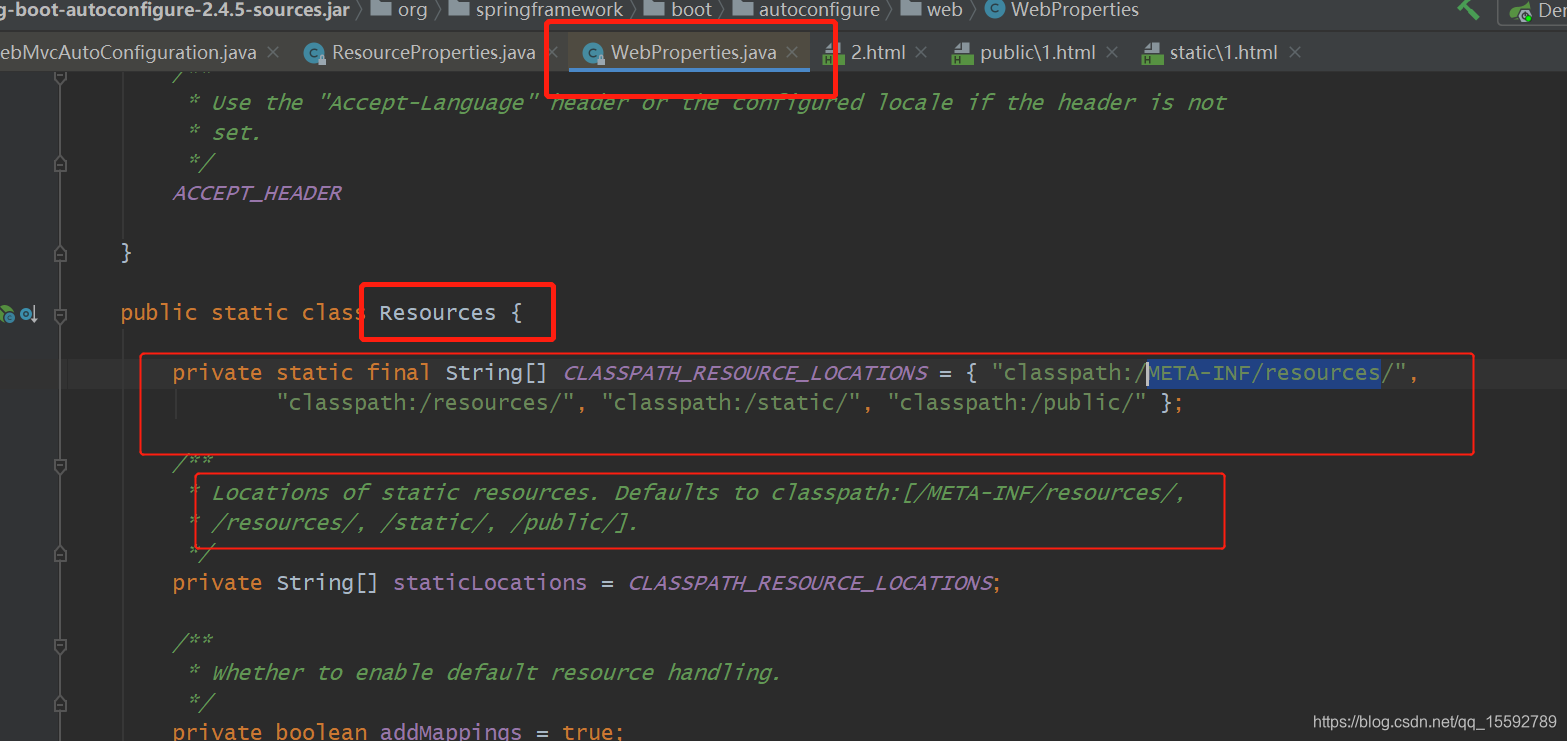Switch to the WebMvcAutoConfiguration.java tab
Image resolution: width=1567 pixels, height=741 pixels.
[128, 52]
